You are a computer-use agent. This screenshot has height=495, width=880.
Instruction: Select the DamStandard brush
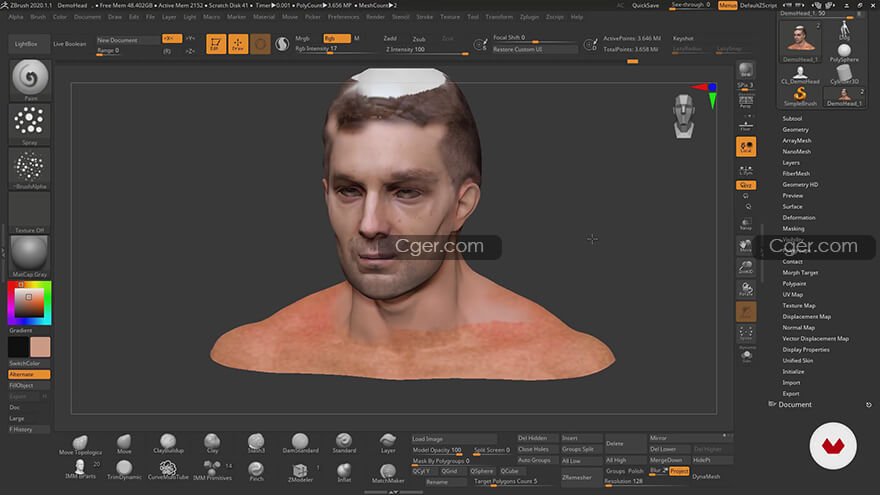(300, 443)
